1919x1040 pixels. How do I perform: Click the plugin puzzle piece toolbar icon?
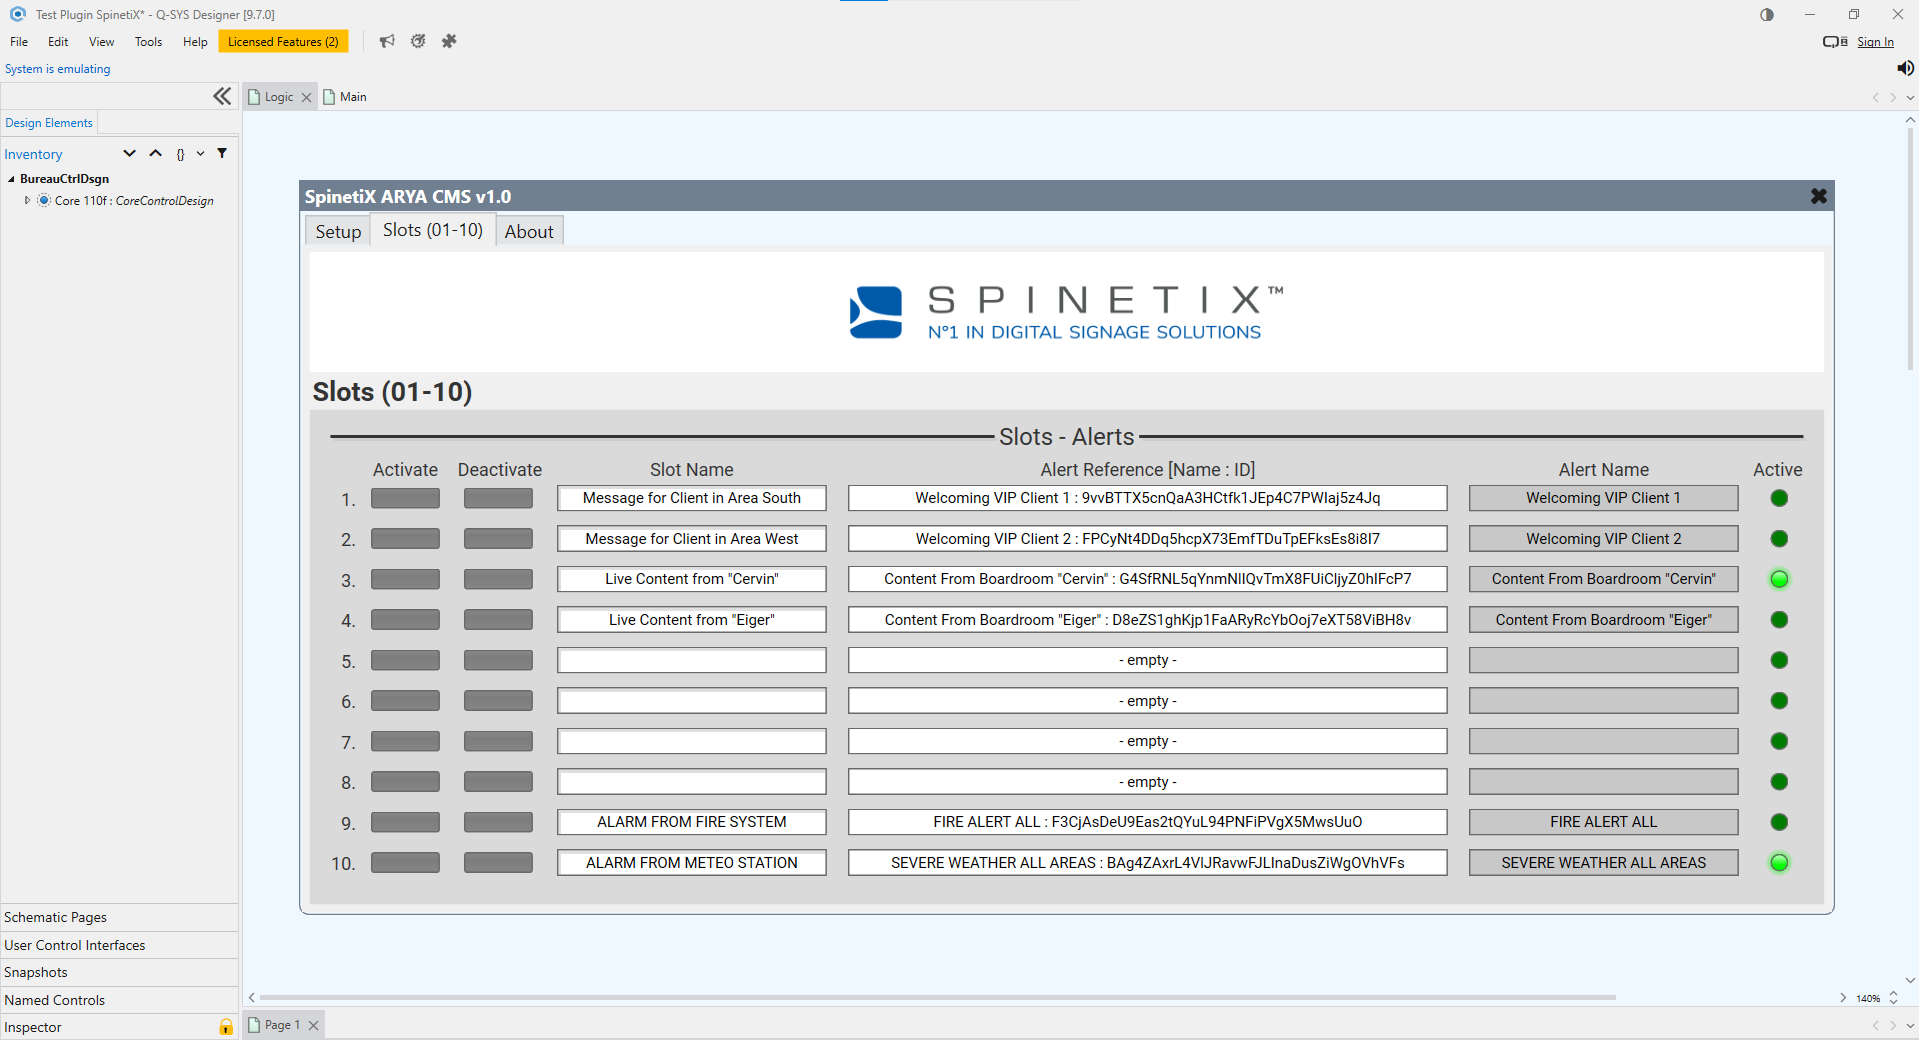pyautogui.click(x=449, y=41)
